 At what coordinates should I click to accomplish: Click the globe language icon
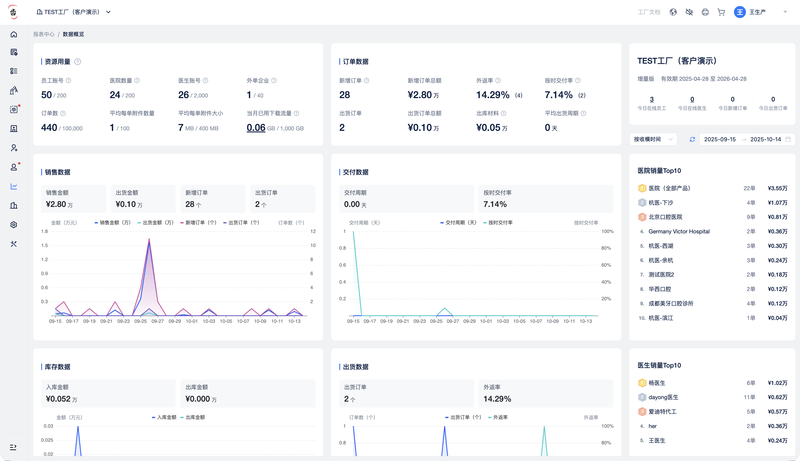(673, 12)
